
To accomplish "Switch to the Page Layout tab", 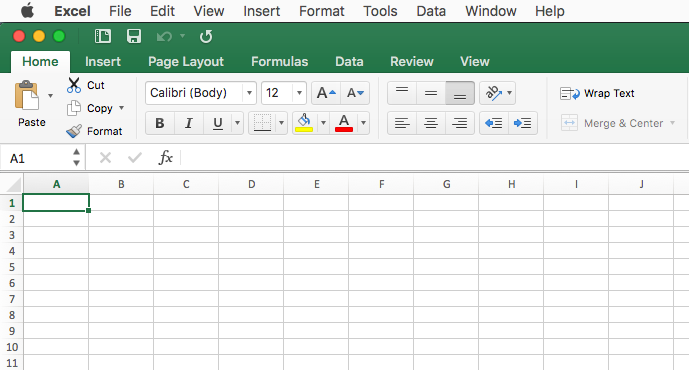I will (186, 62).
